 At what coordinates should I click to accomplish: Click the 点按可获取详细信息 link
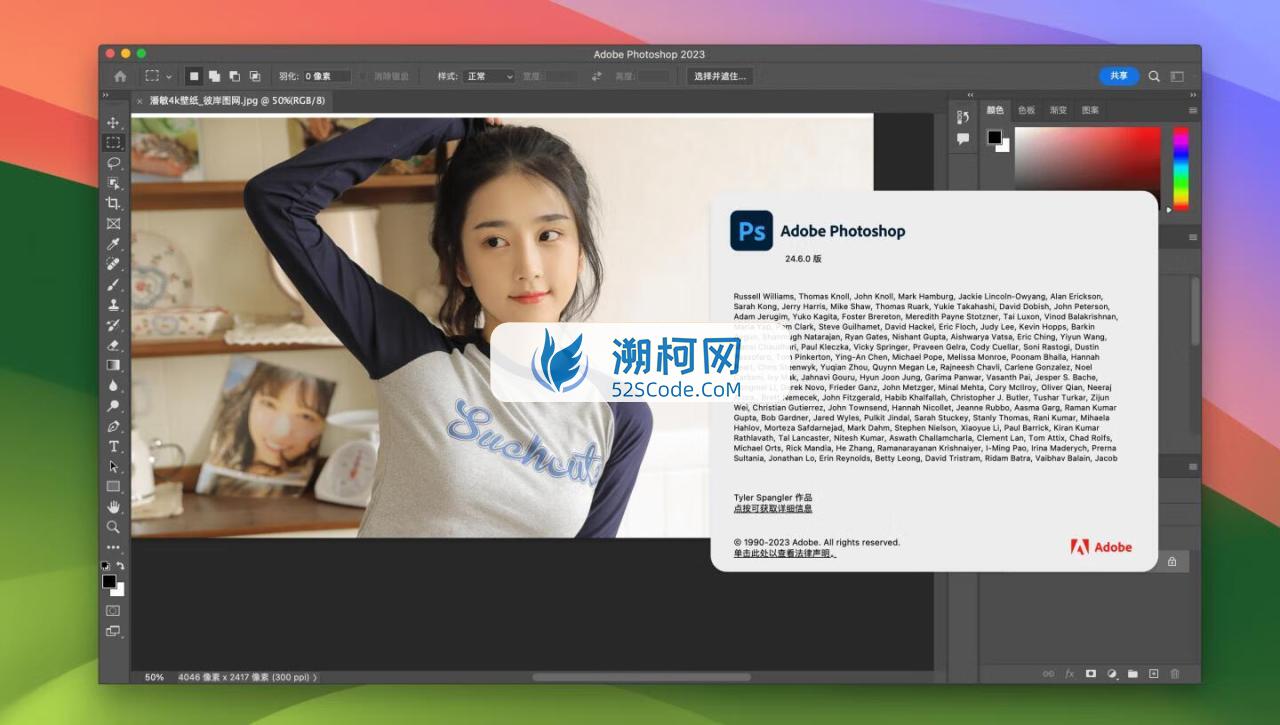click(x=773, y=509)
